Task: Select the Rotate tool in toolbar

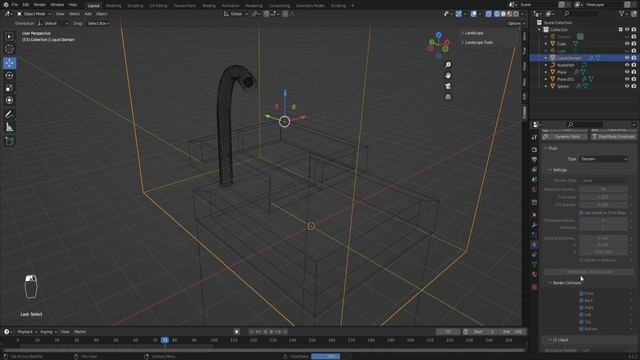Action: pos(9,75)
